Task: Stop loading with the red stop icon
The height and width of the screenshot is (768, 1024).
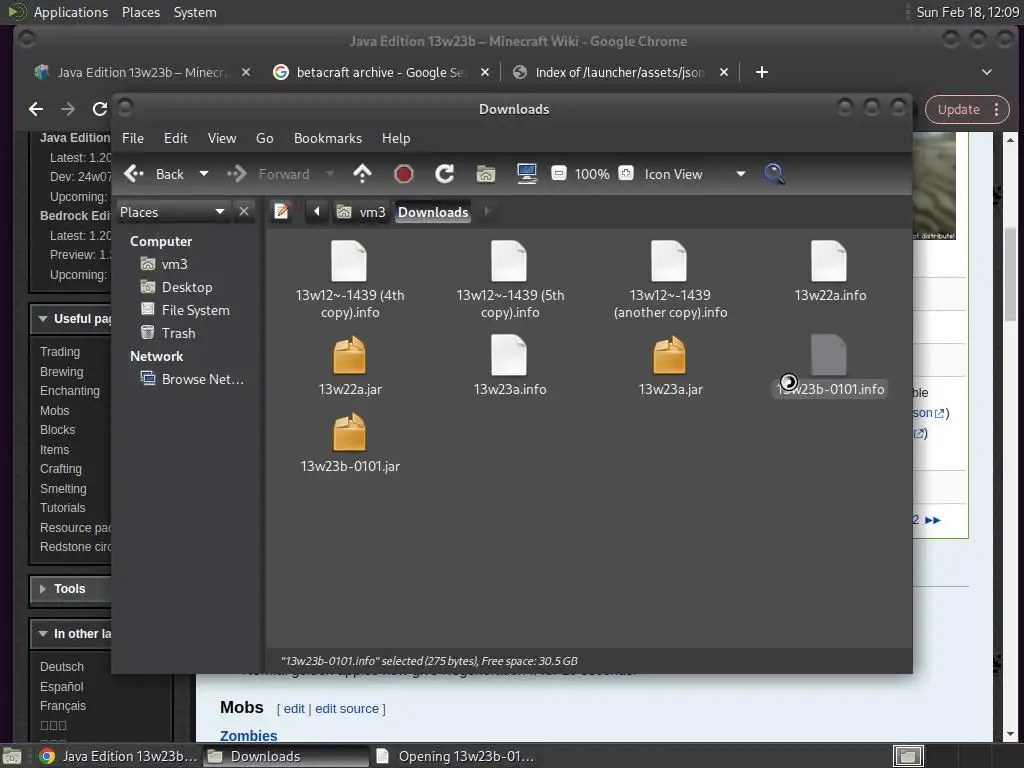Action: tap(404, 174)
